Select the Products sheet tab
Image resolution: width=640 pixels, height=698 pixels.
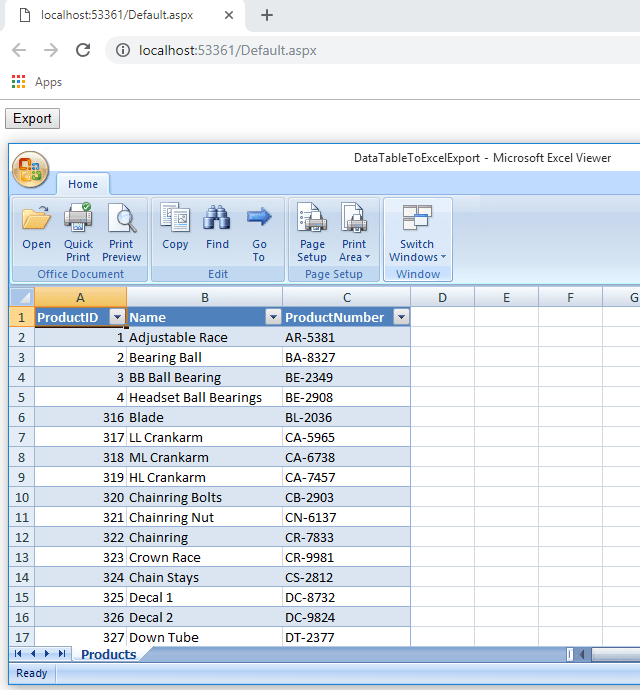coord(109,654)
